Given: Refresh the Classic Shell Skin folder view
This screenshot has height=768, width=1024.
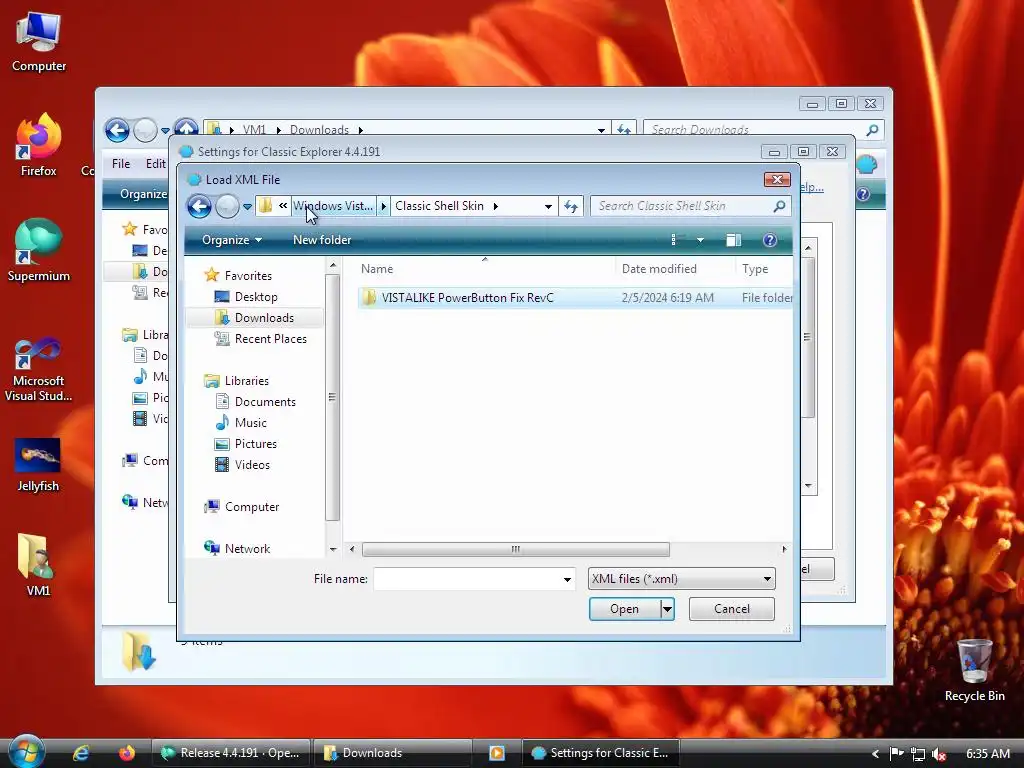Looking at the screenshot, I should pyautogui.click(x=571, y=206).
